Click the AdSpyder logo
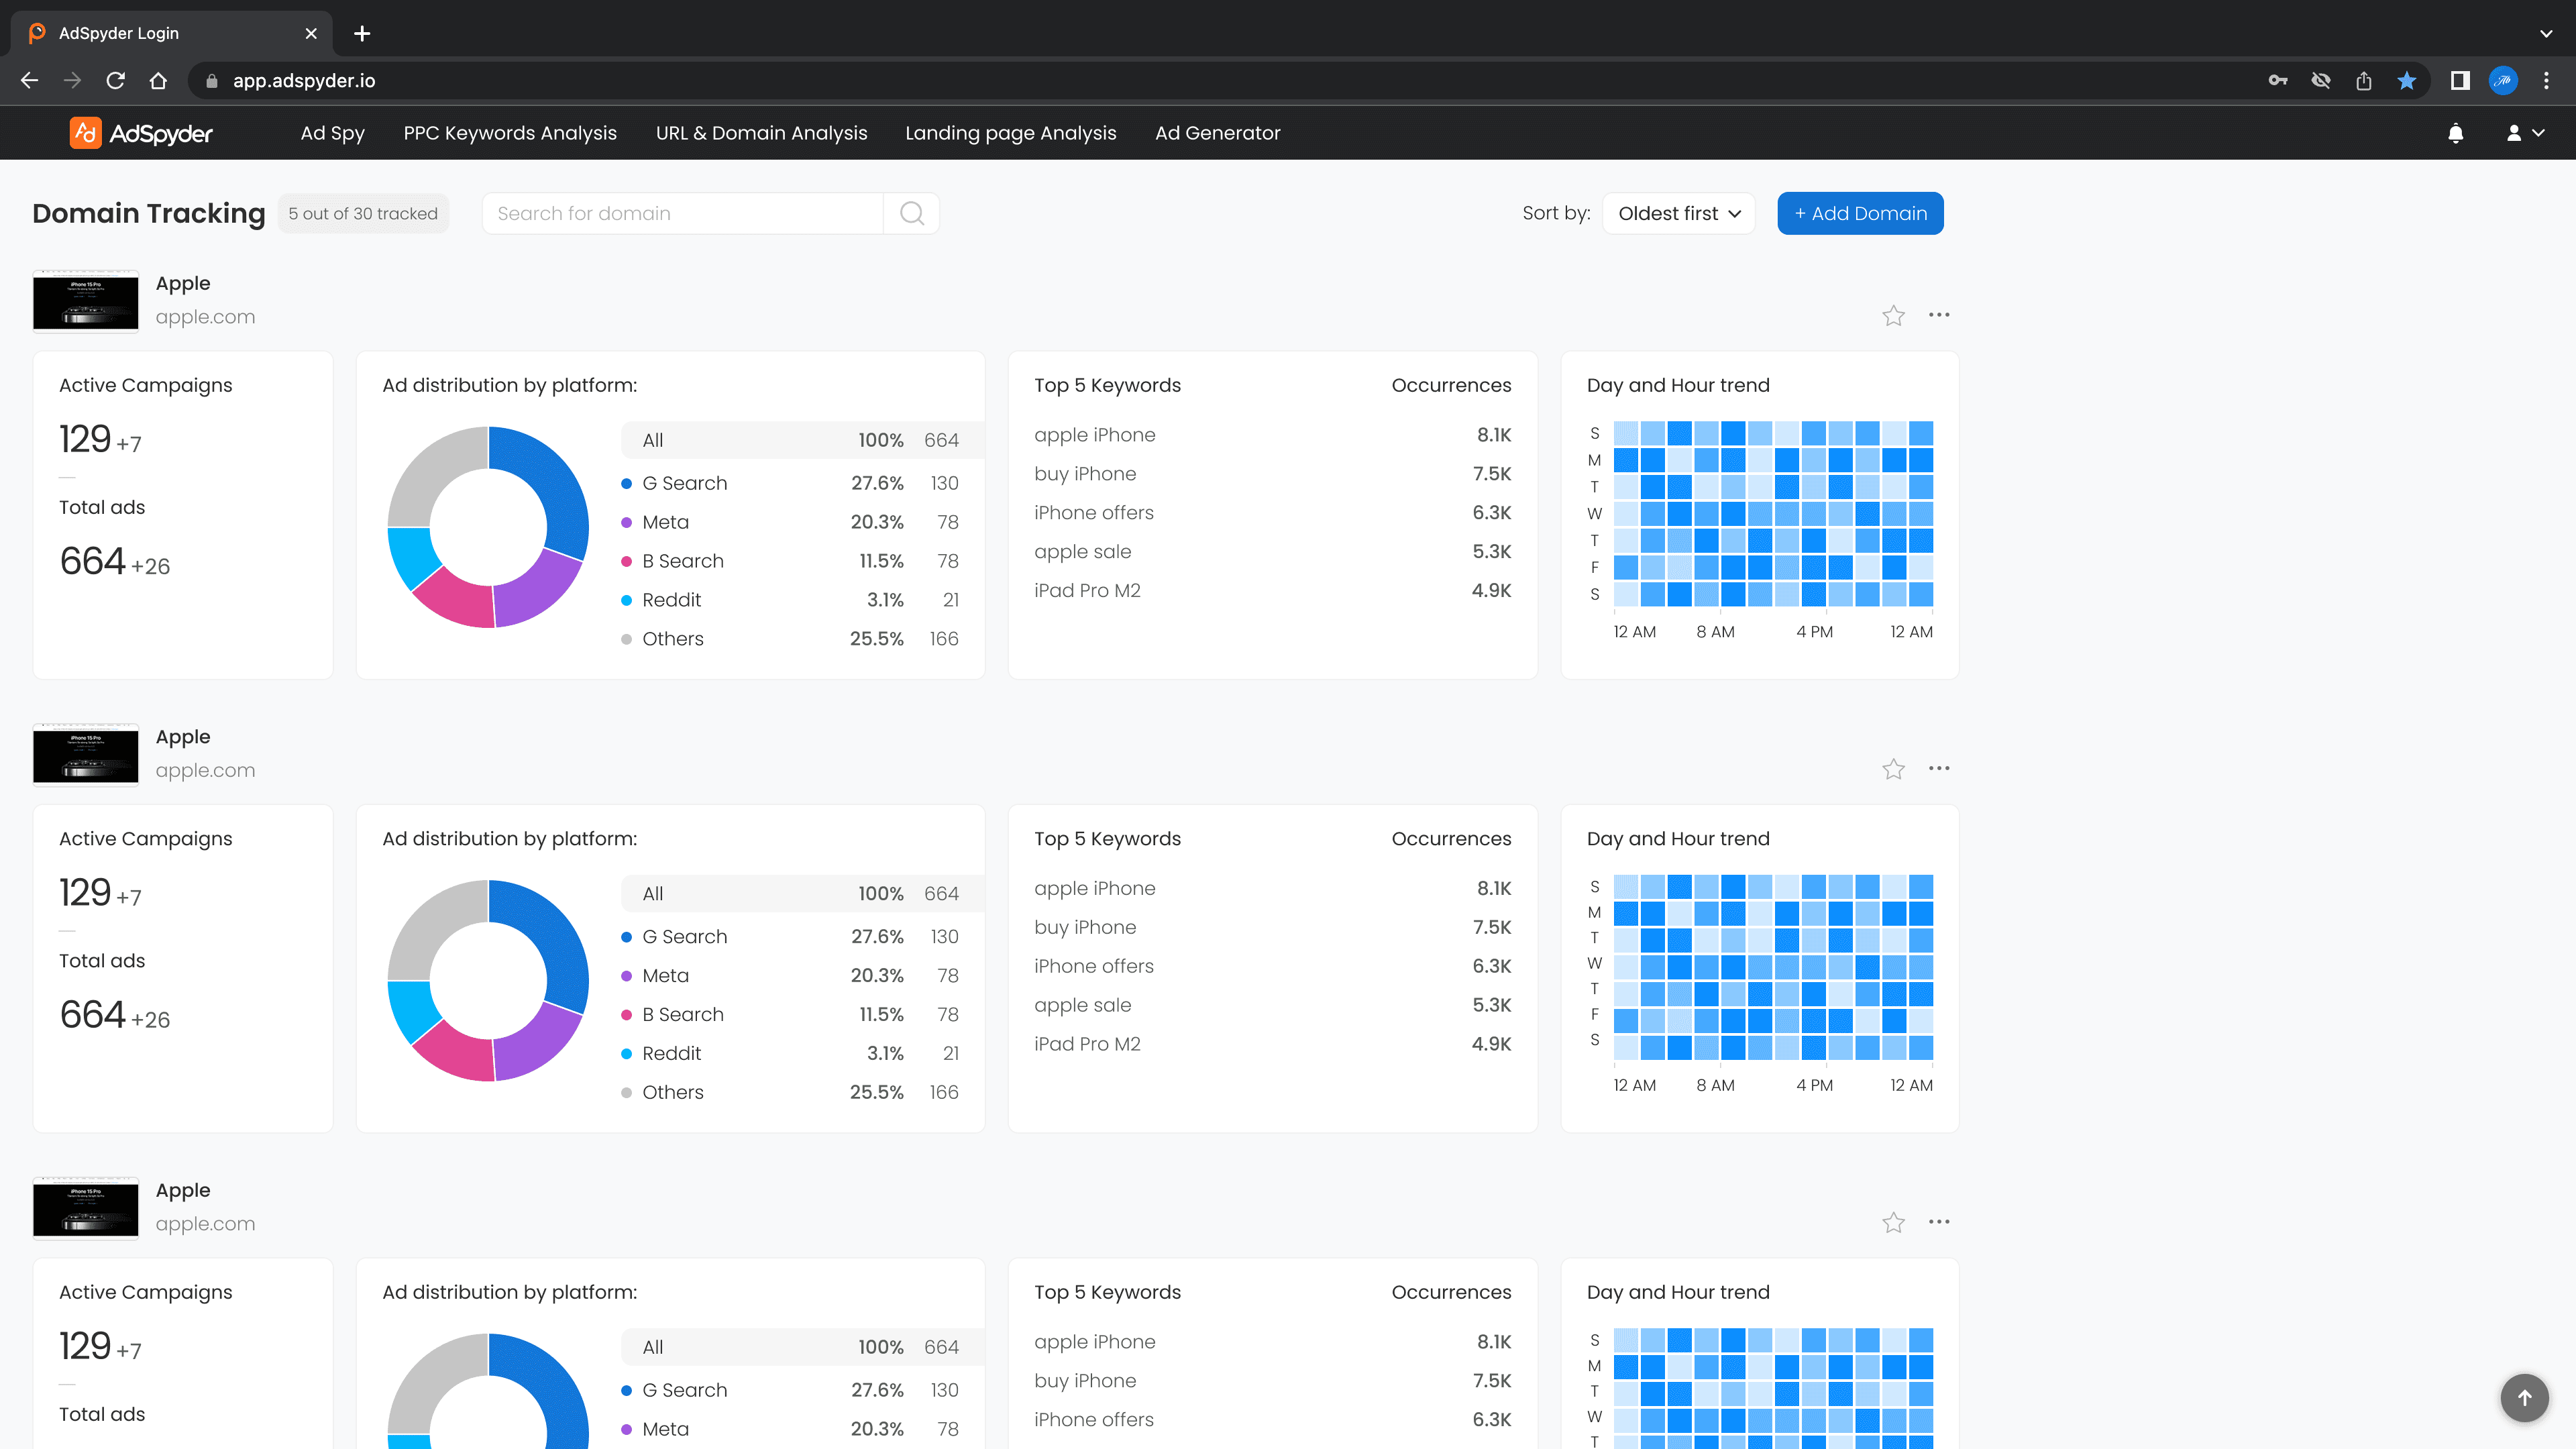2576x1449 pixels. 141,133
